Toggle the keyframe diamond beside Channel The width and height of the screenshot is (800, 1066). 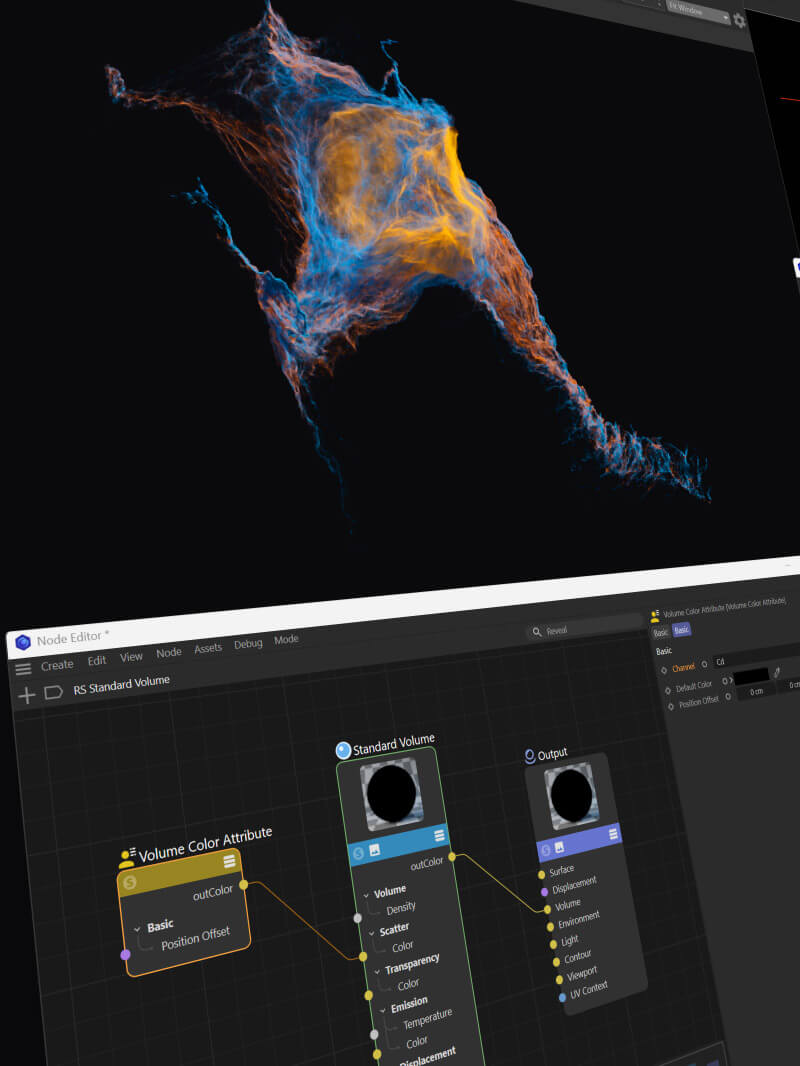(664, 670)
